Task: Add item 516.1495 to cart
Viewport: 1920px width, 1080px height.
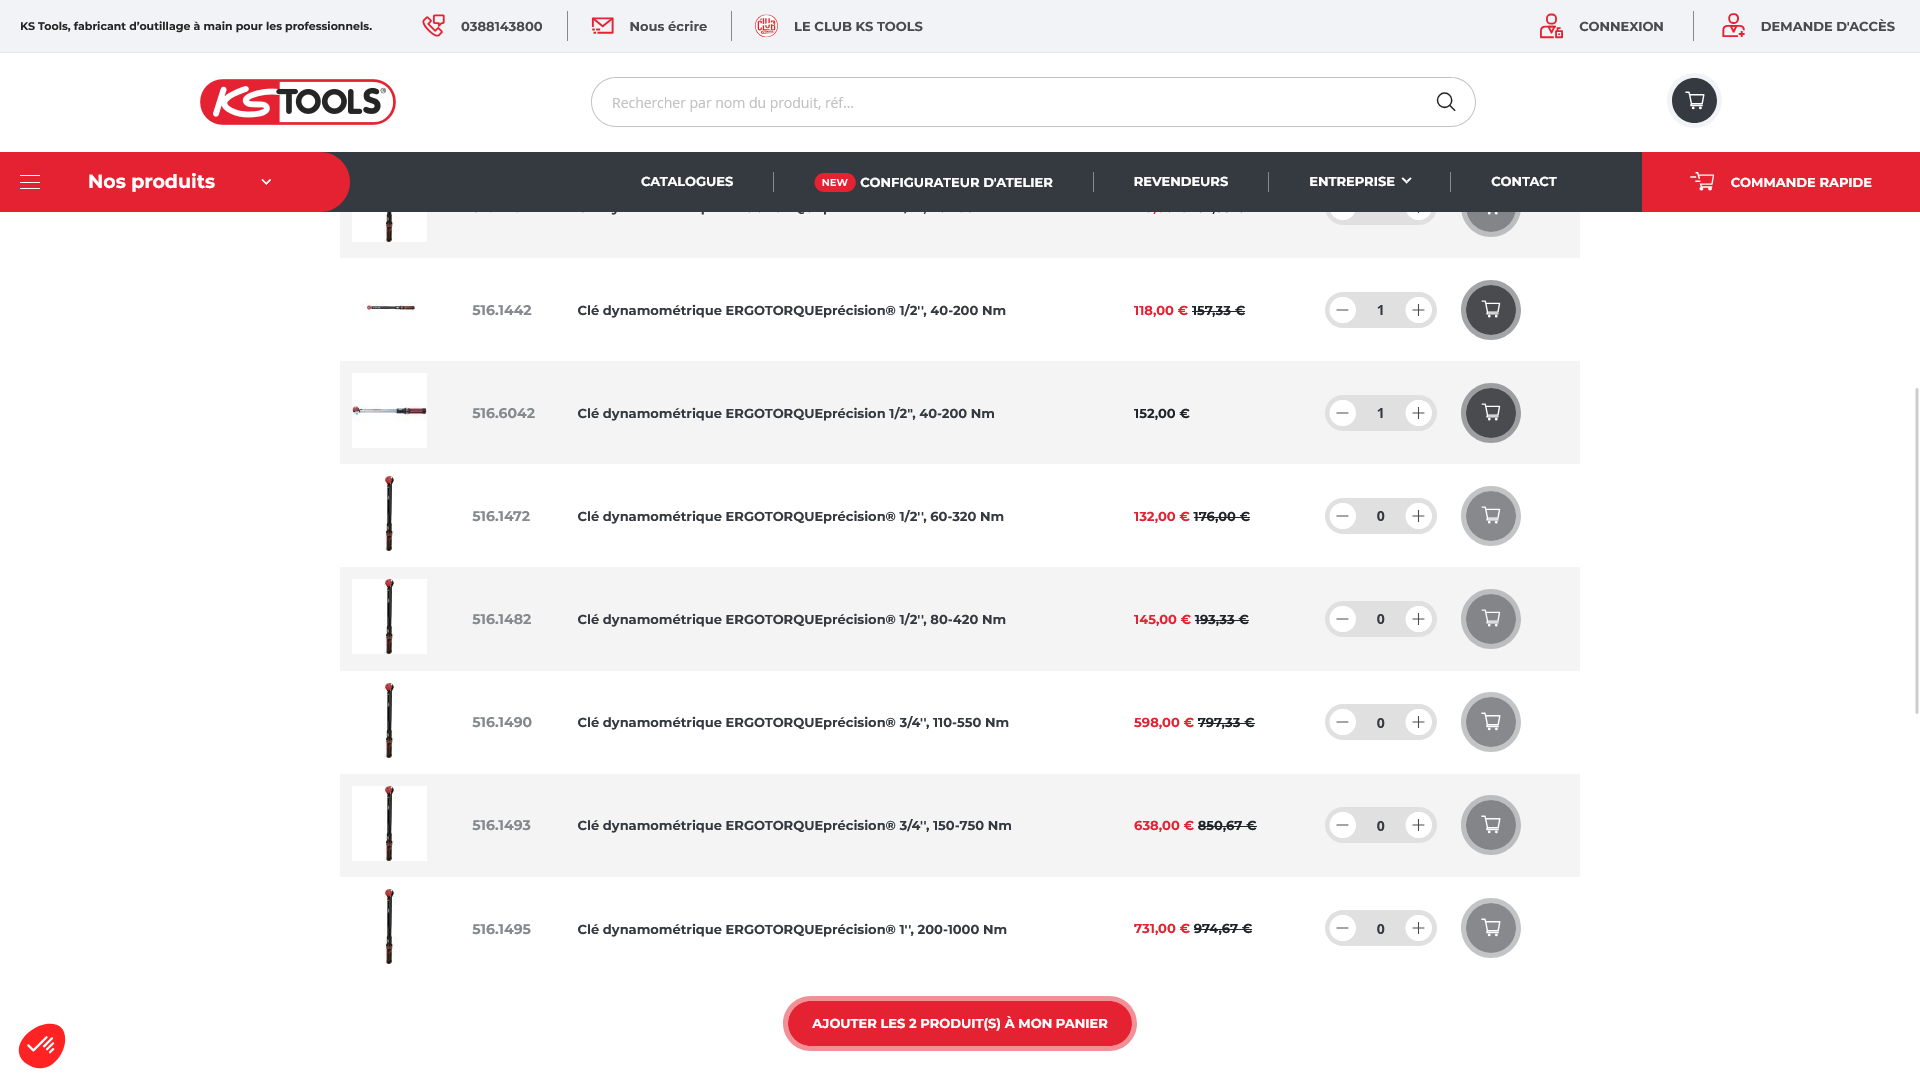Action: coord(1490,928)
